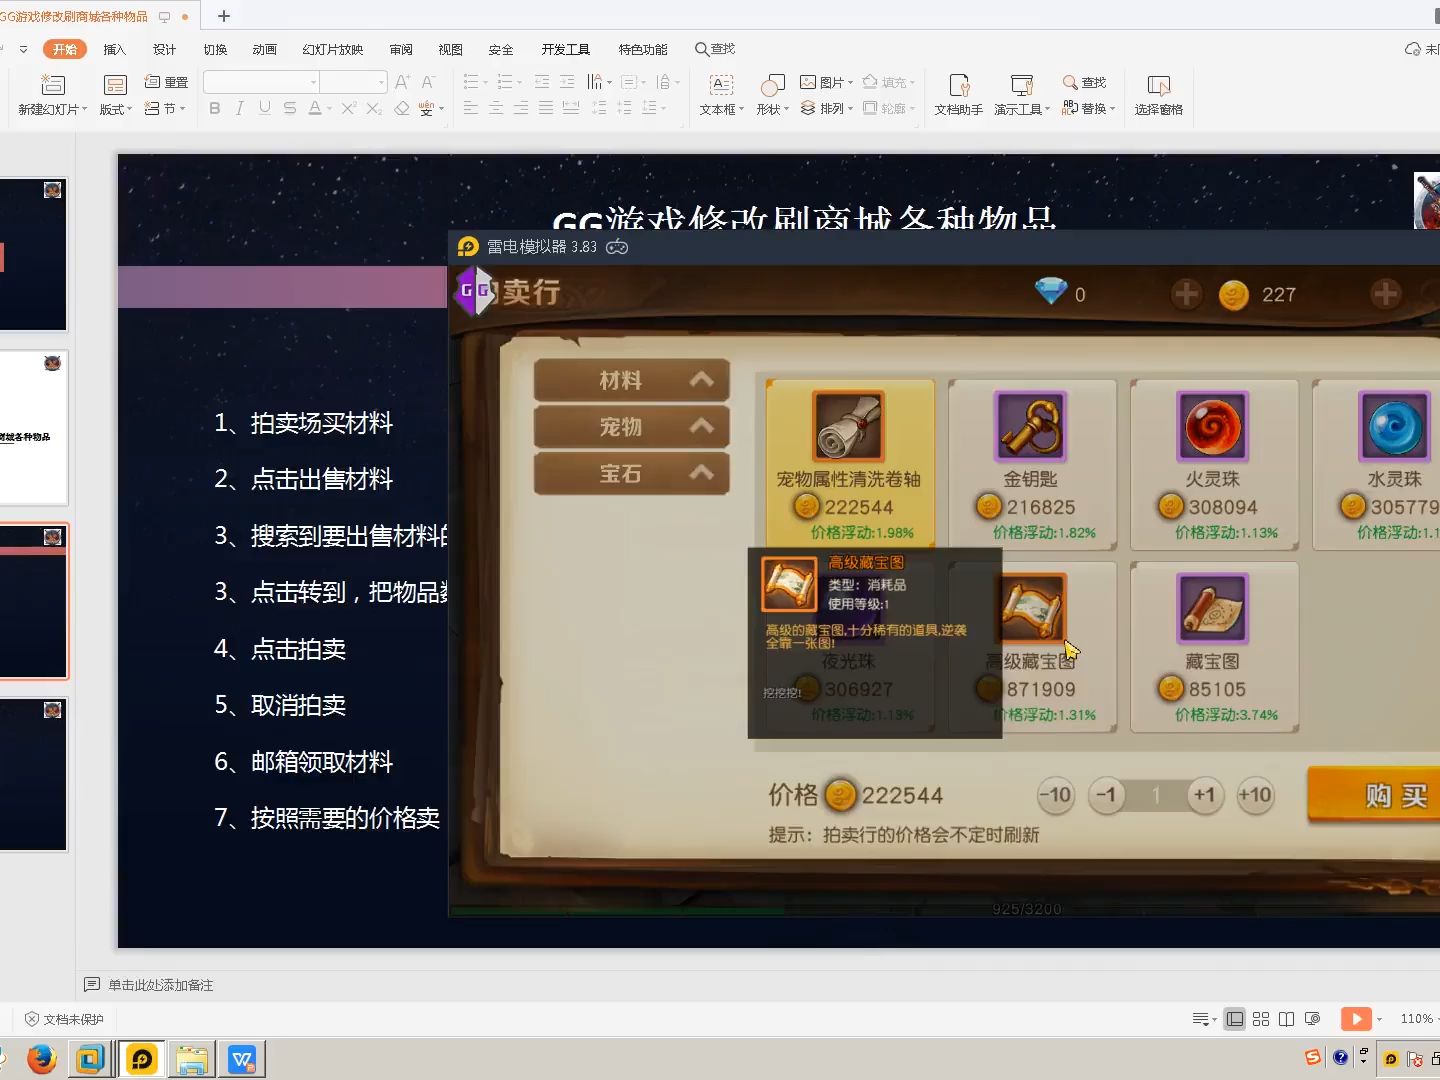Increase font size with the A+ icon
Screen dimensions: 1440x1080
[x=402, y=82]
